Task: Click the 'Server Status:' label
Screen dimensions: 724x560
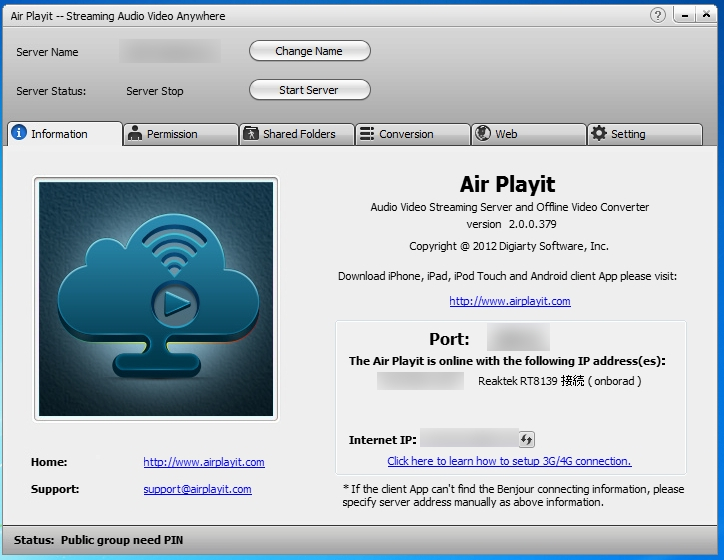Action: [51, 91]
